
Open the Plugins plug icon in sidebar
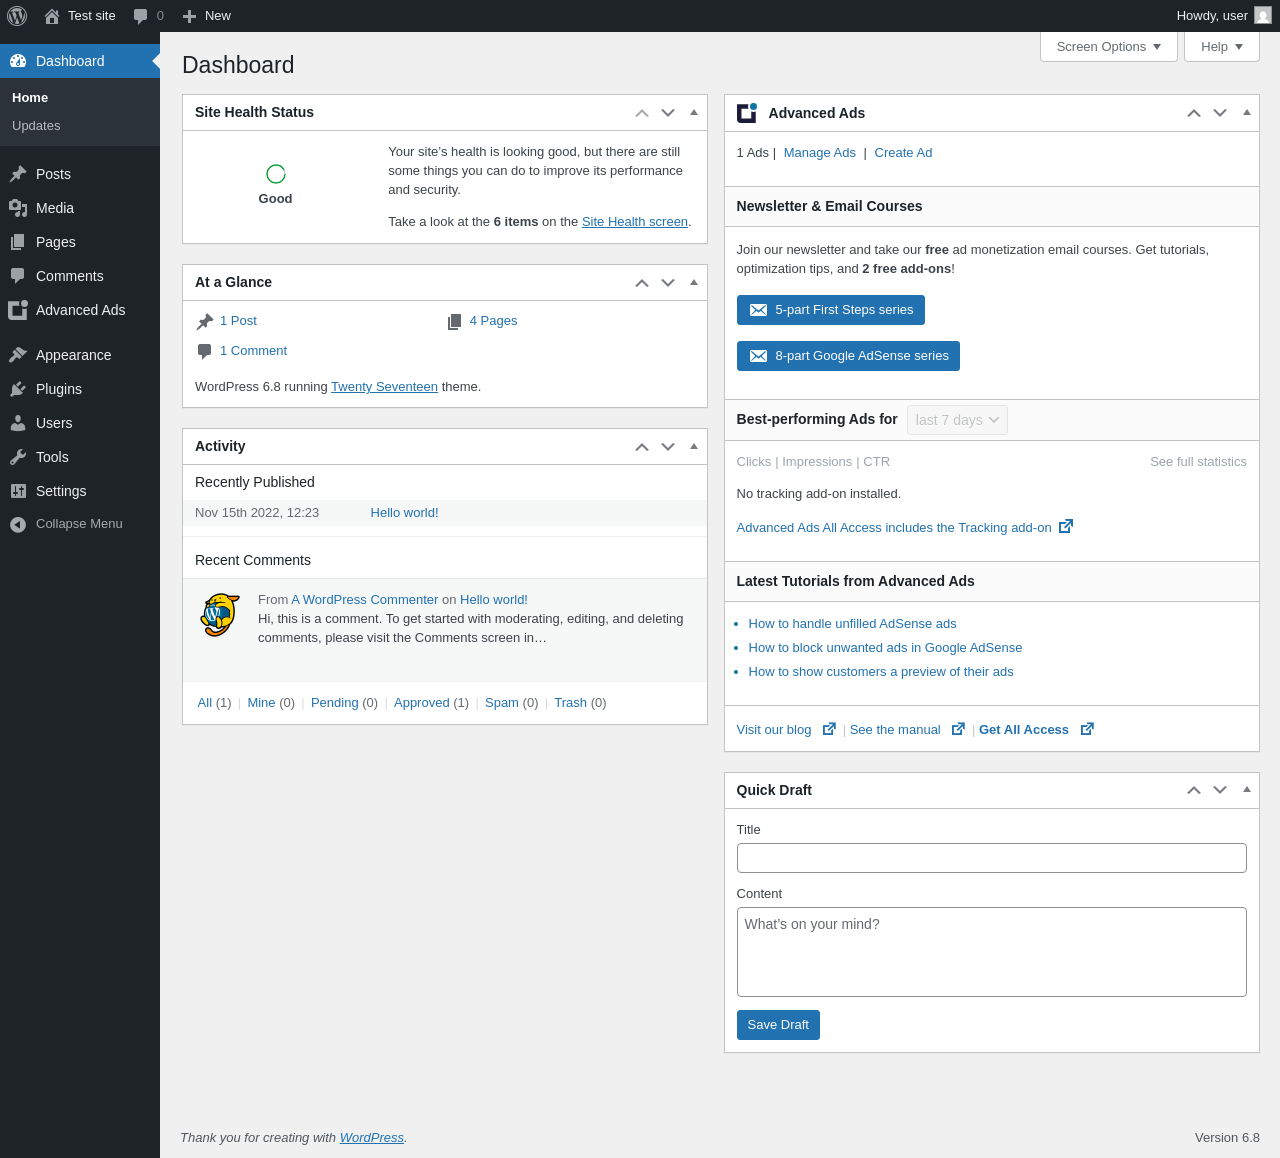pos(18,389)
